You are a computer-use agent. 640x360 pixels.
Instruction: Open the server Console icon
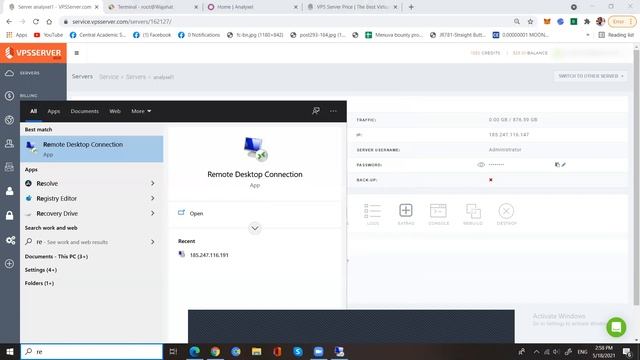point(438,214)
